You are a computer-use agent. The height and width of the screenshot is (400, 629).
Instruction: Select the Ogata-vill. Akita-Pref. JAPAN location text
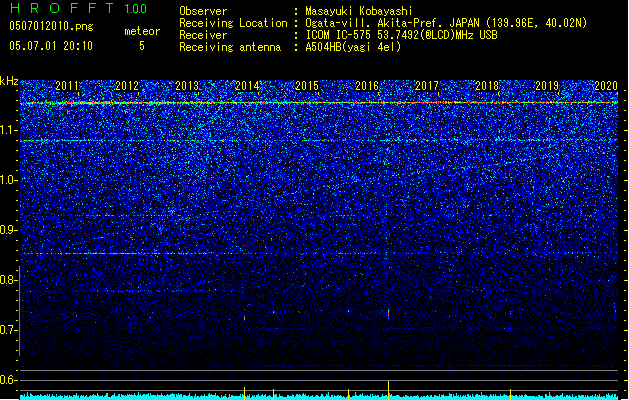[x=446, y=23]
